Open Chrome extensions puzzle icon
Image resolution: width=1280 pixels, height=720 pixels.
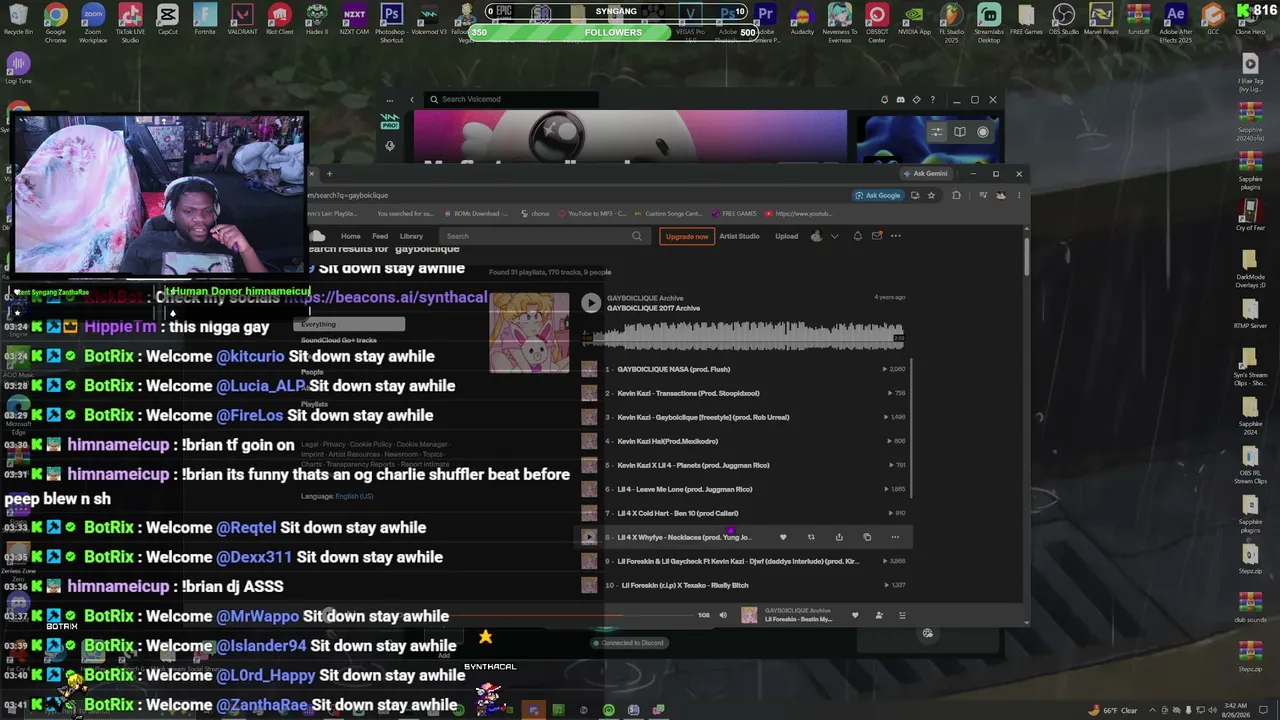(956, 195)
